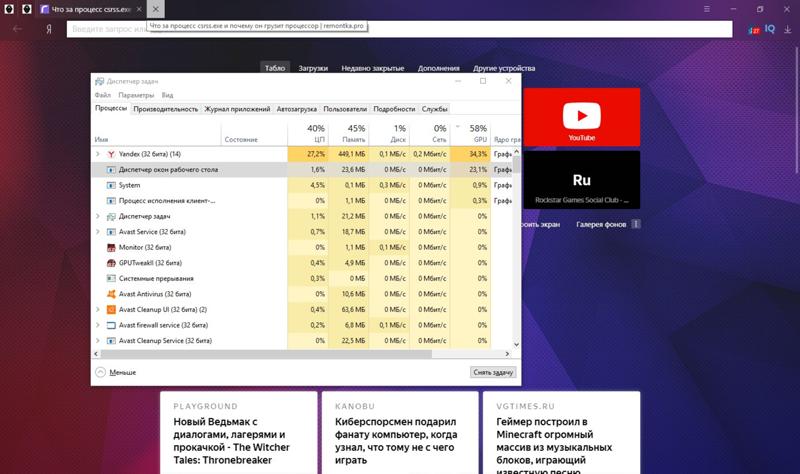Open Kanobu Киберспорсмен news card
800x474 pixels.
(400, 433)
